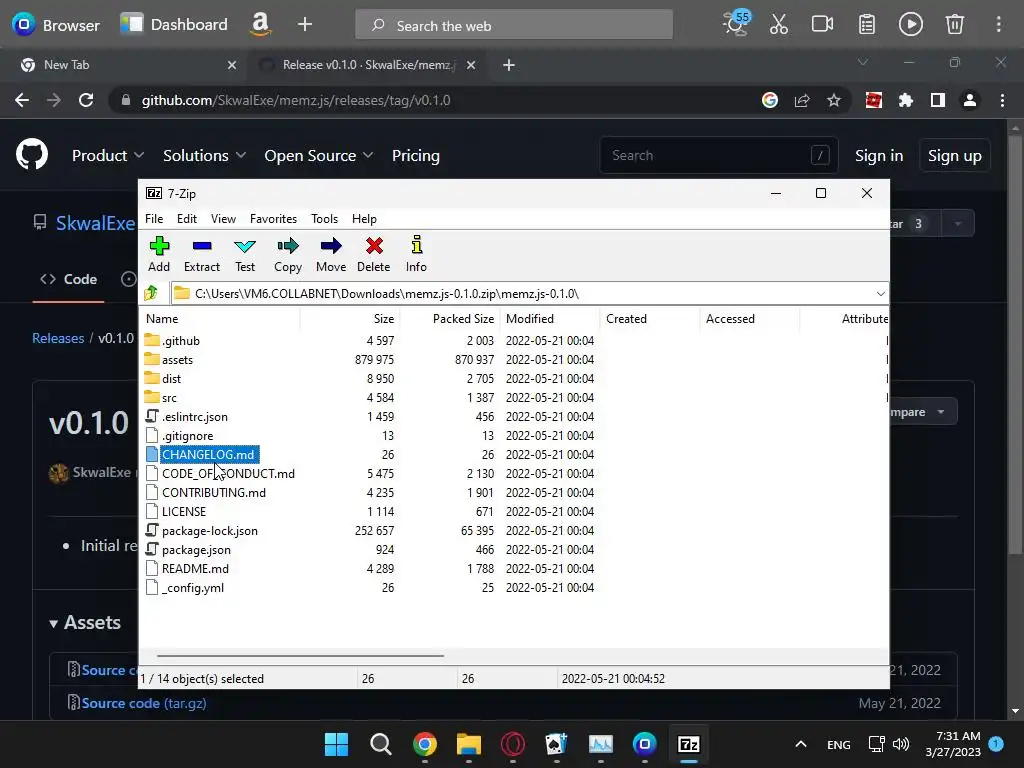
Task: Open the Favorites menu
Action: click(273, 219)
